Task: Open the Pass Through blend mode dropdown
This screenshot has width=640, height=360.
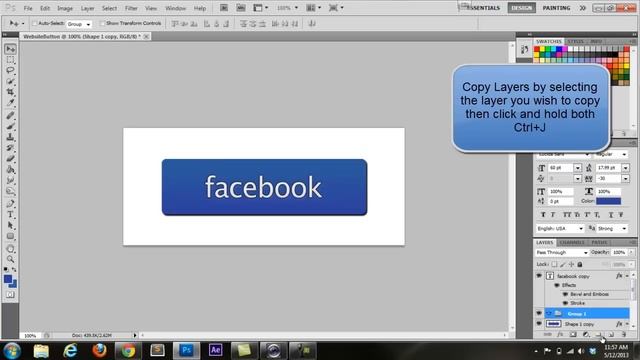Action: point(562,253)
